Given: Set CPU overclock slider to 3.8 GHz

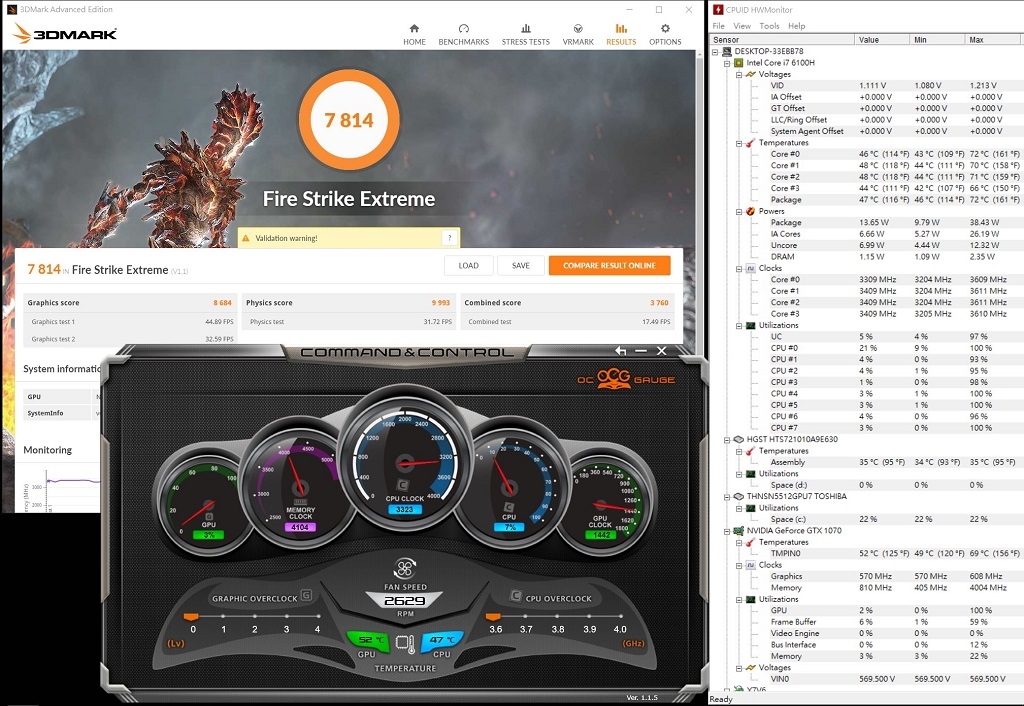Looking at the screenshot, I should (x=558, y=616).
